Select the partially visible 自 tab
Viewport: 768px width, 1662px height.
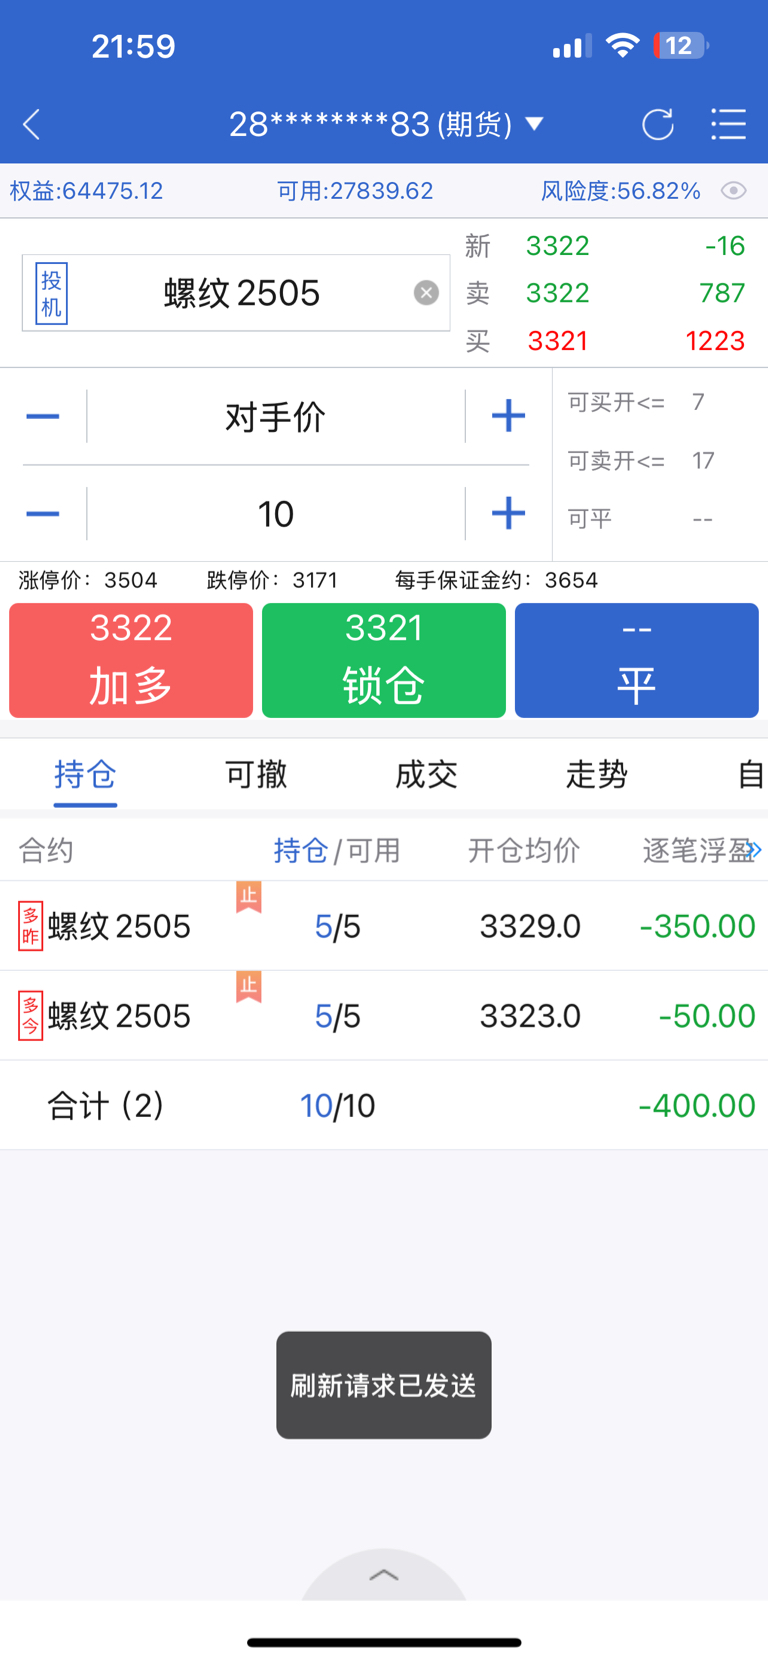point(751,774)
